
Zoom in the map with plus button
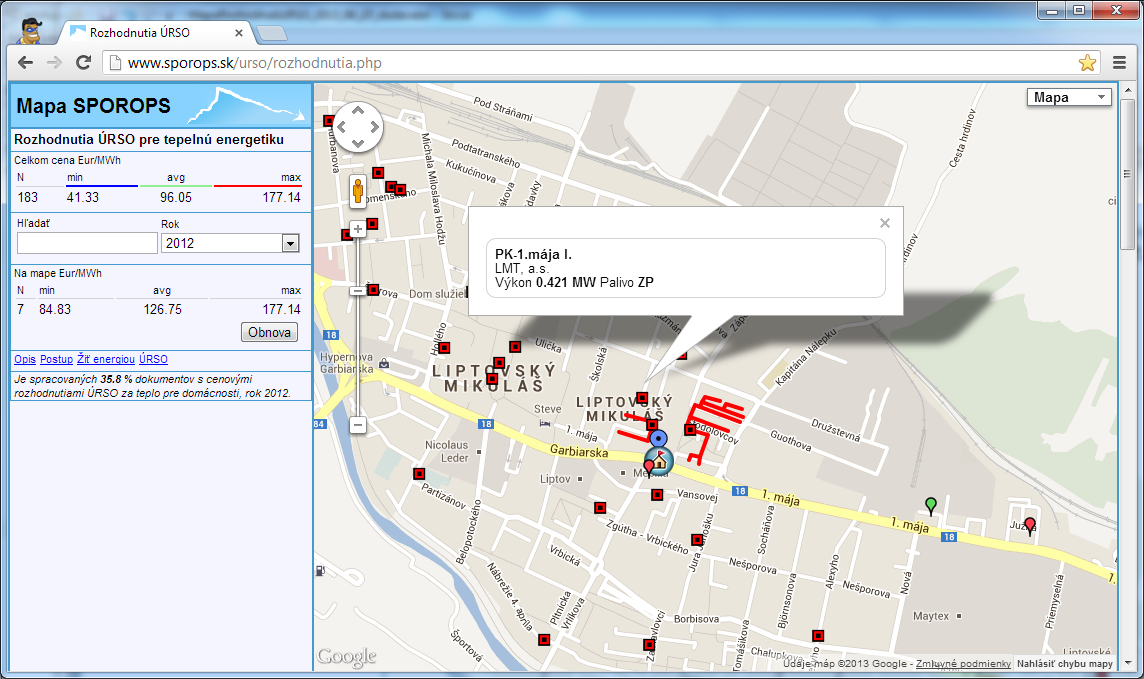click(358, 229)
